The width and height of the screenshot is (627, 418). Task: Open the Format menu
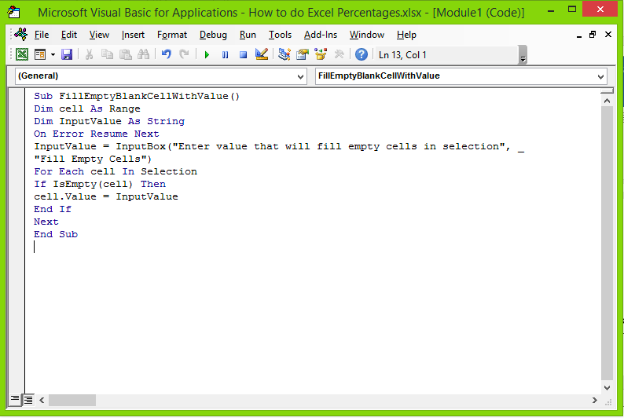[x=172, y=35]
